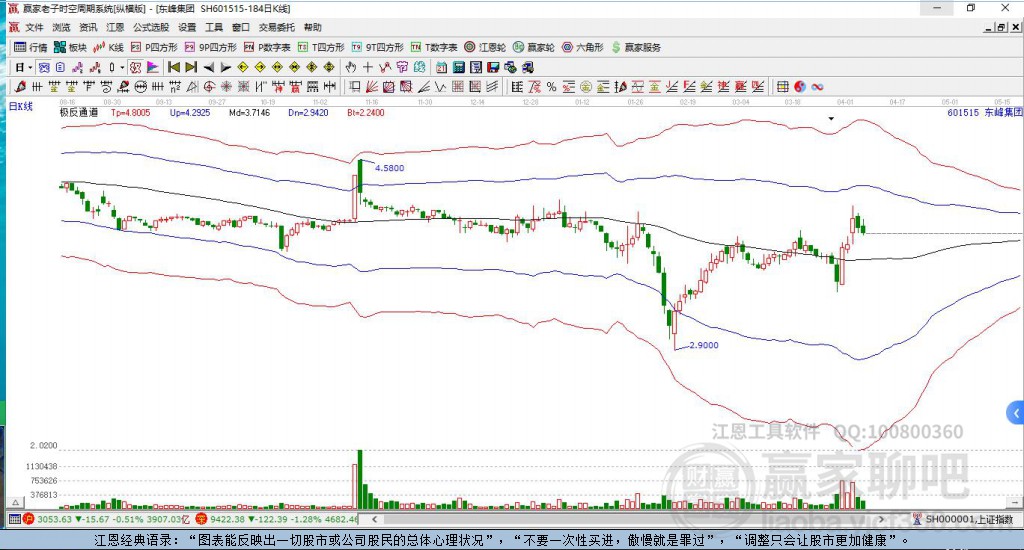Select the red pencil drawing tool
Image resolution: width=1024 pixels, height=550 pixels.
20,87
